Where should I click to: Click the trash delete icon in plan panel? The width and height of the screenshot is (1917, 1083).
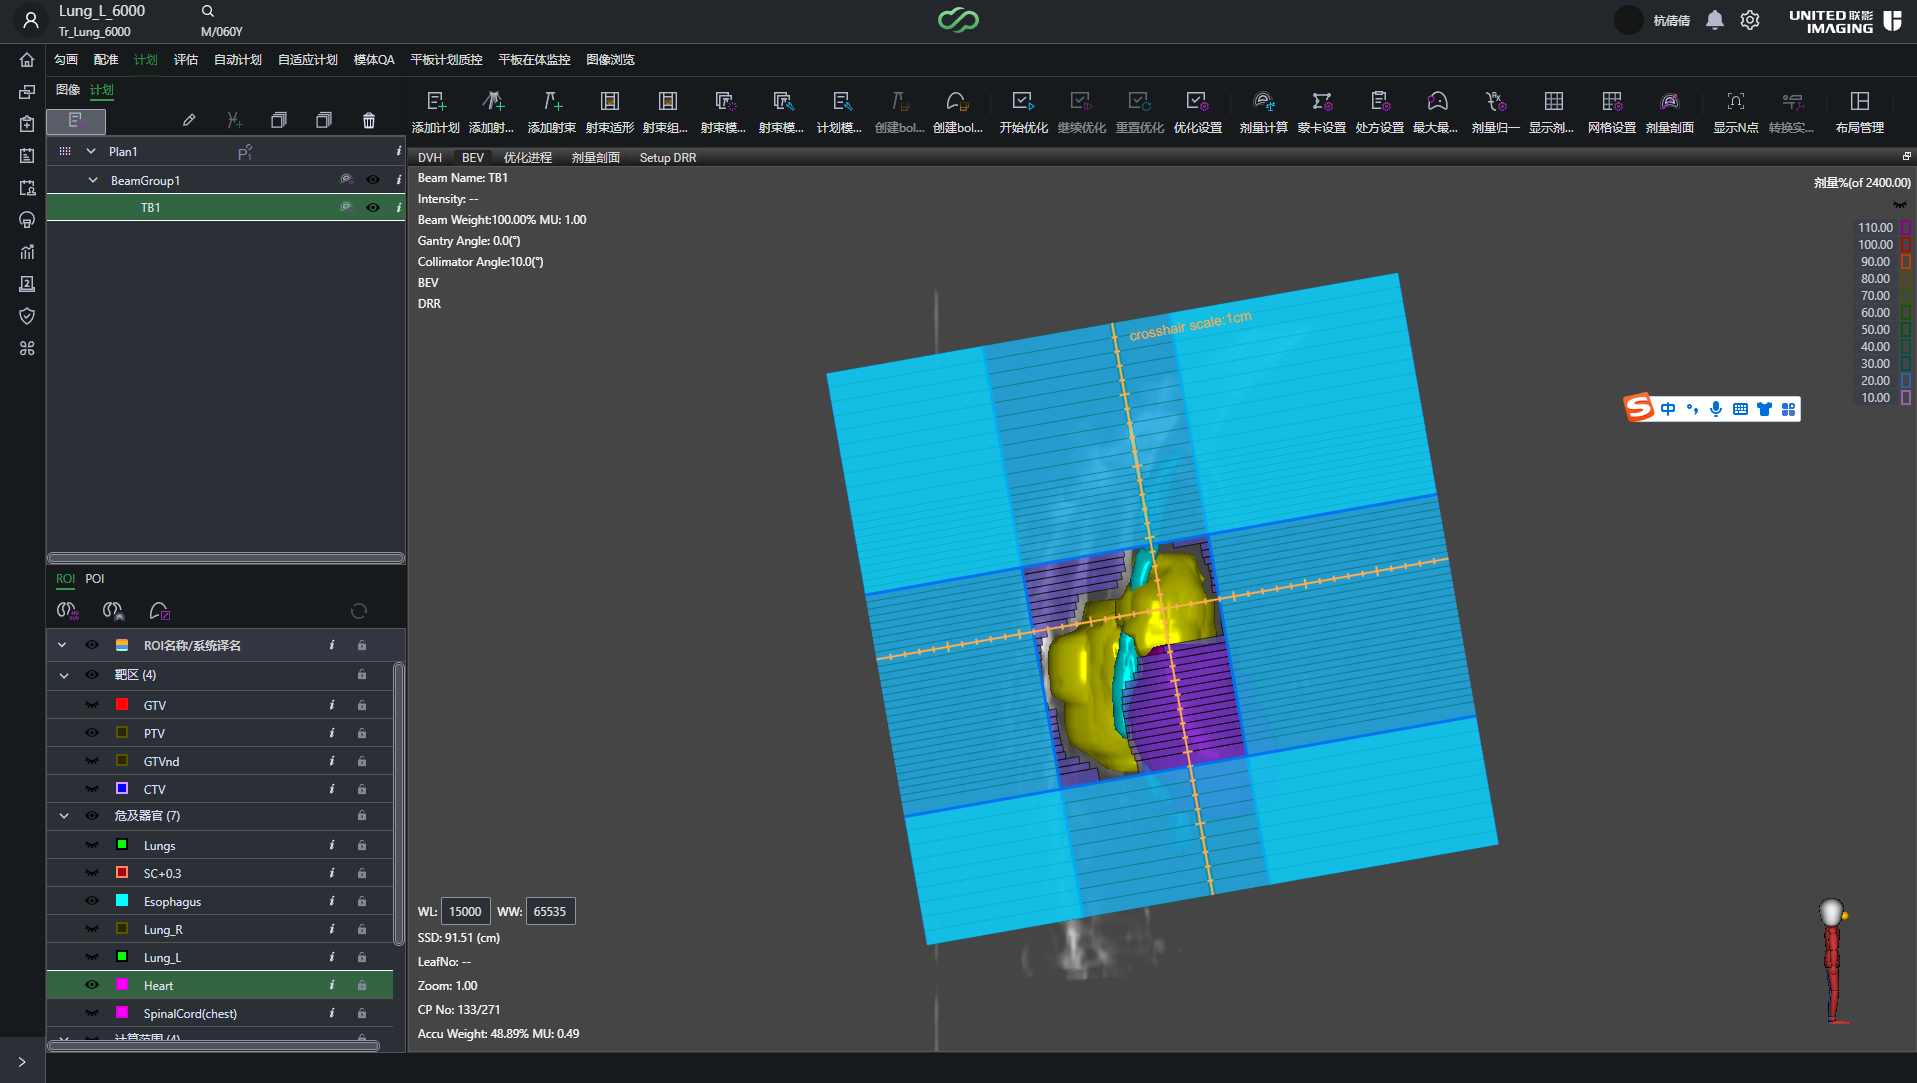pyautogui.click(x=369, y=120)
